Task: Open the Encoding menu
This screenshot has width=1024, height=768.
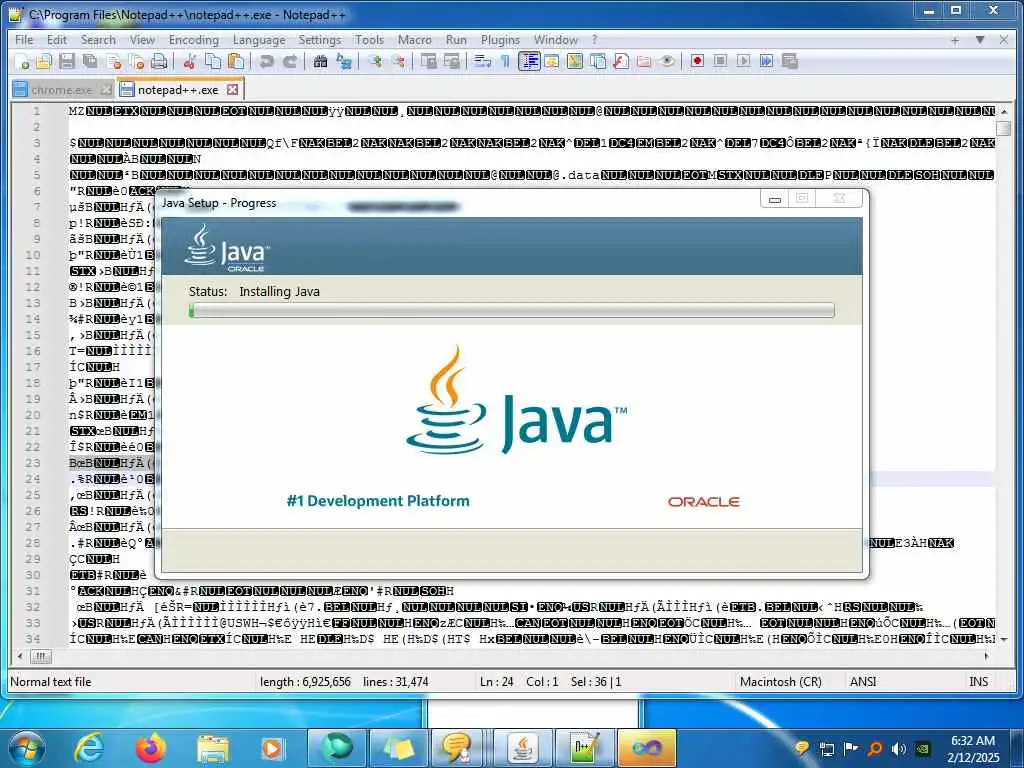Action: click(194, 40)
